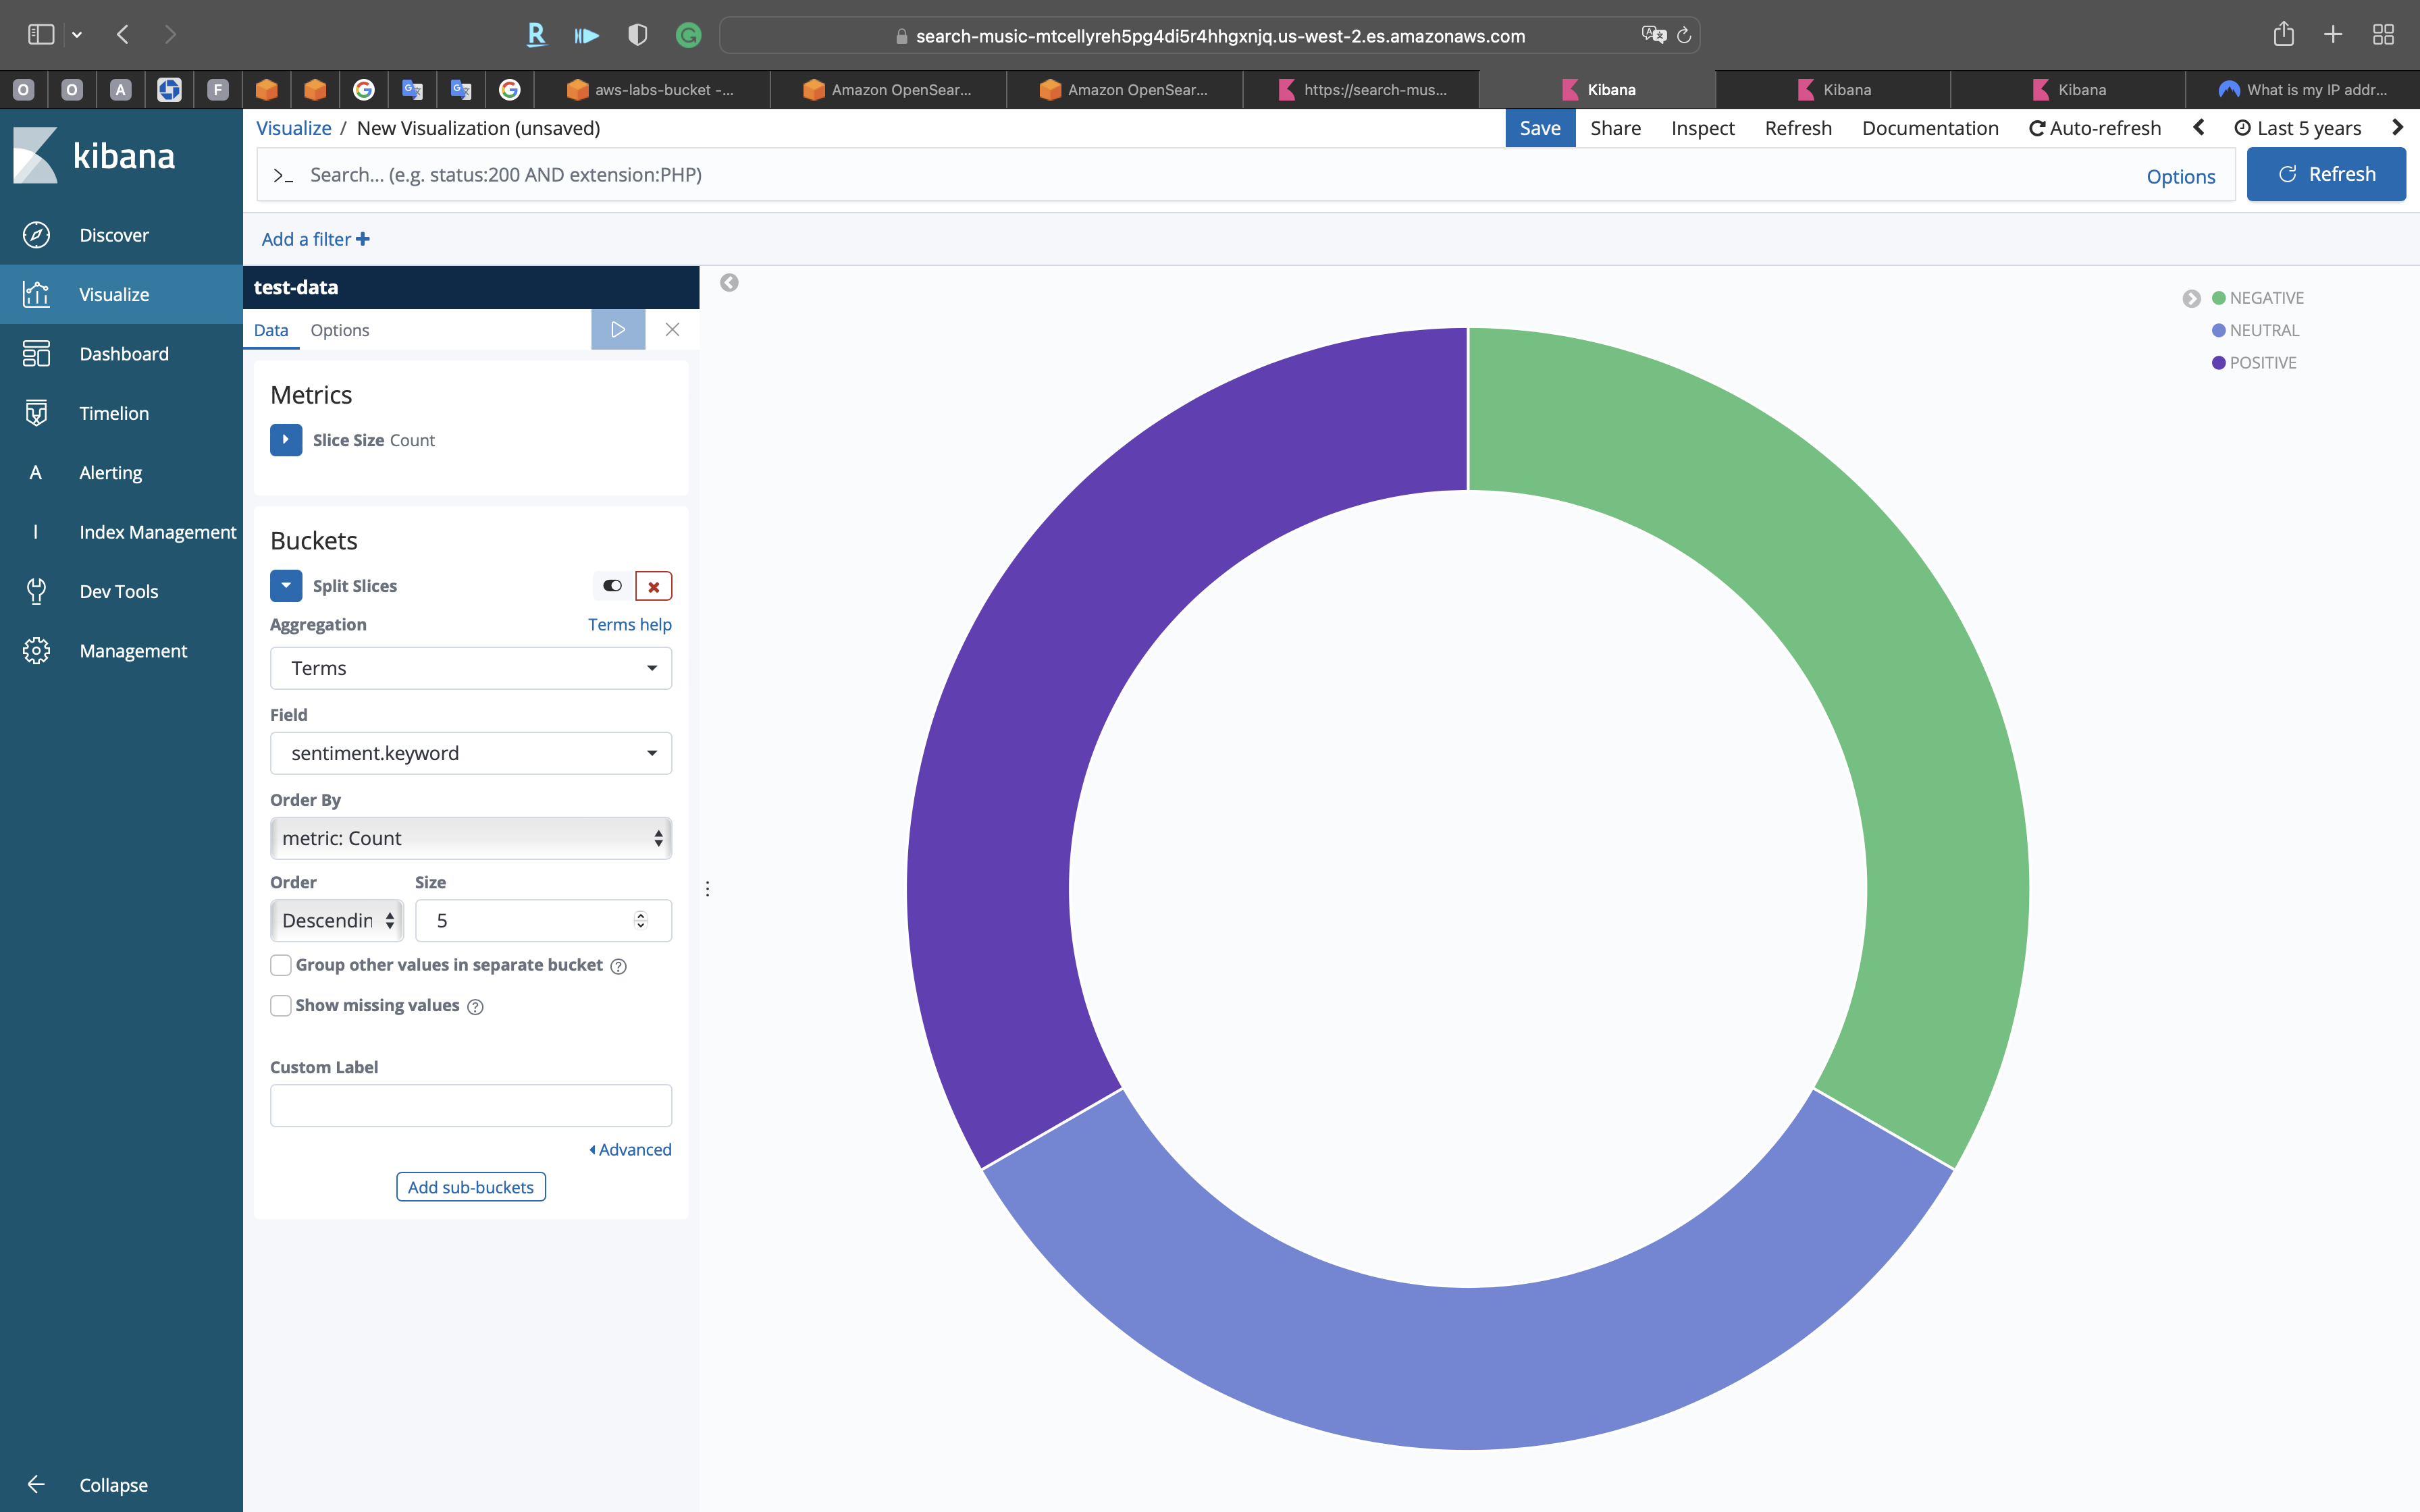Open the Terms help link

coord(629,624)
